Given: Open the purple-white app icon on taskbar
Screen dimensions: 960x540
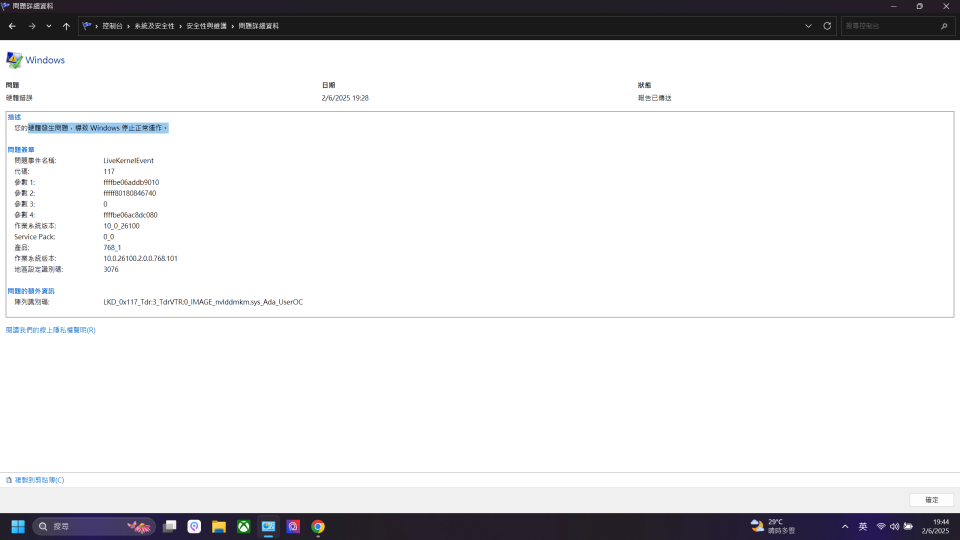Looking at the screenshot, I should pos(194,527).
